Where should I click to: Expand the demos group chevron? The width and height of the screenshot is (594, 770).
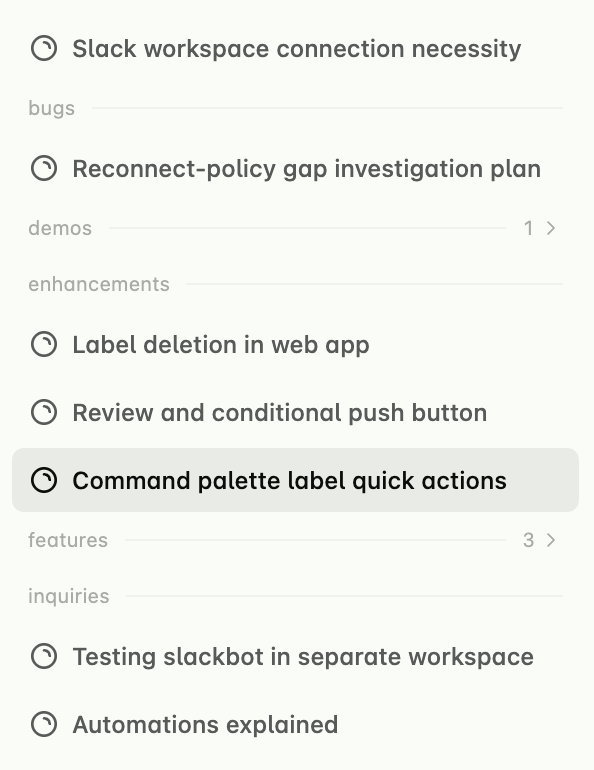pos(551,228)
